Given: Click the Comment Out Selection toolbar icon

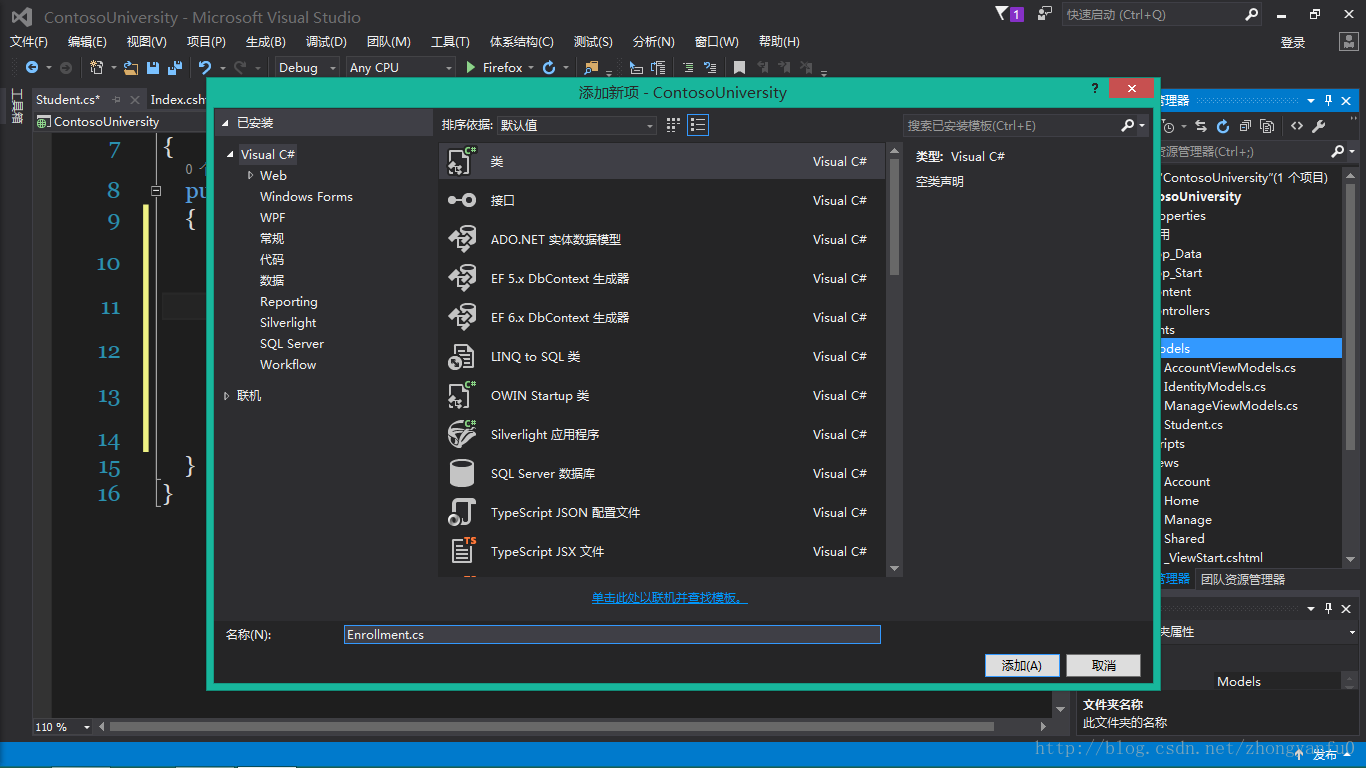Looking at the screenshot, I should coord(687,68).
